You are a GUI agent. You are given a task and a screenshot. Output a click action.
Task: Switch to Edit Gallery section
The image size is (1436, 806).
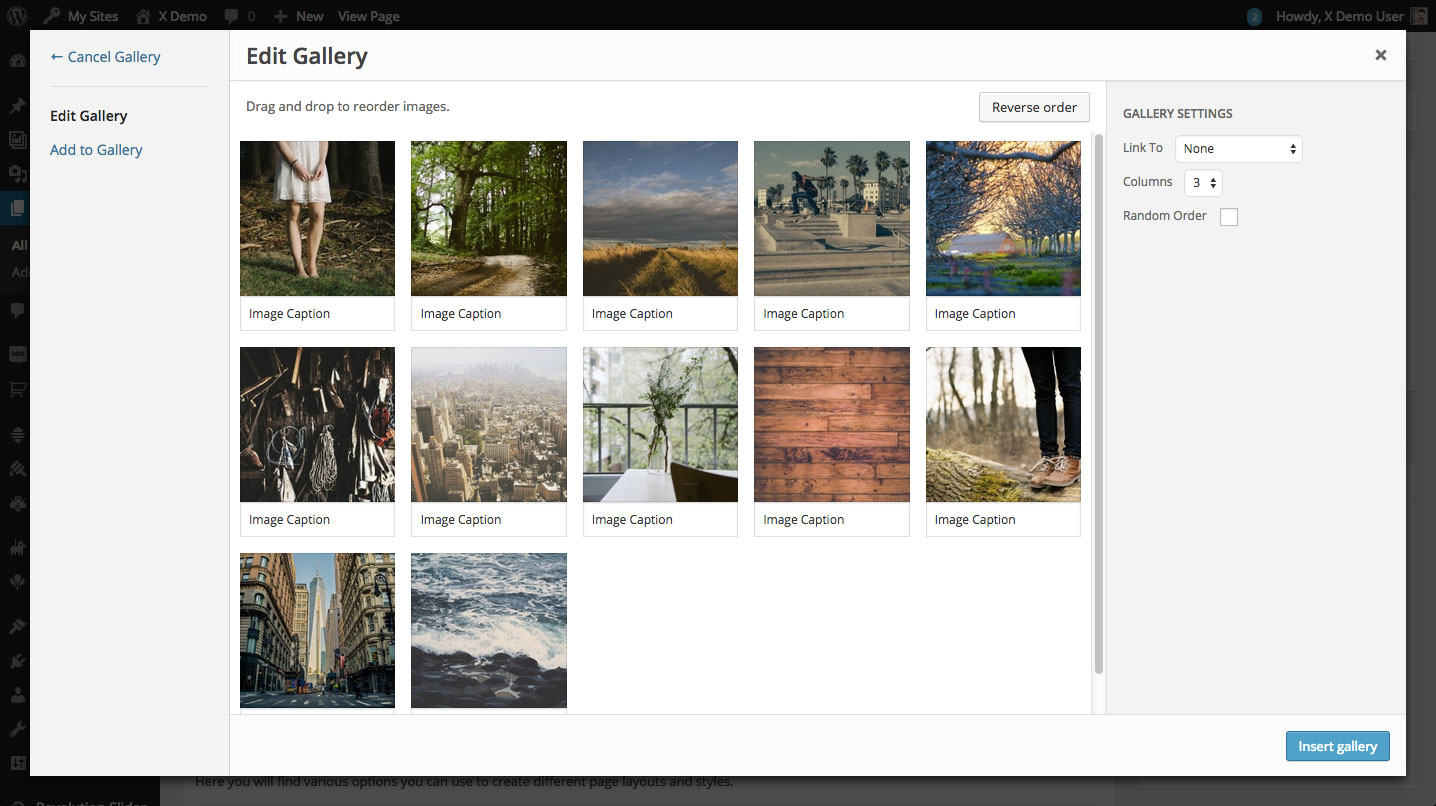[x=89, y=116]
